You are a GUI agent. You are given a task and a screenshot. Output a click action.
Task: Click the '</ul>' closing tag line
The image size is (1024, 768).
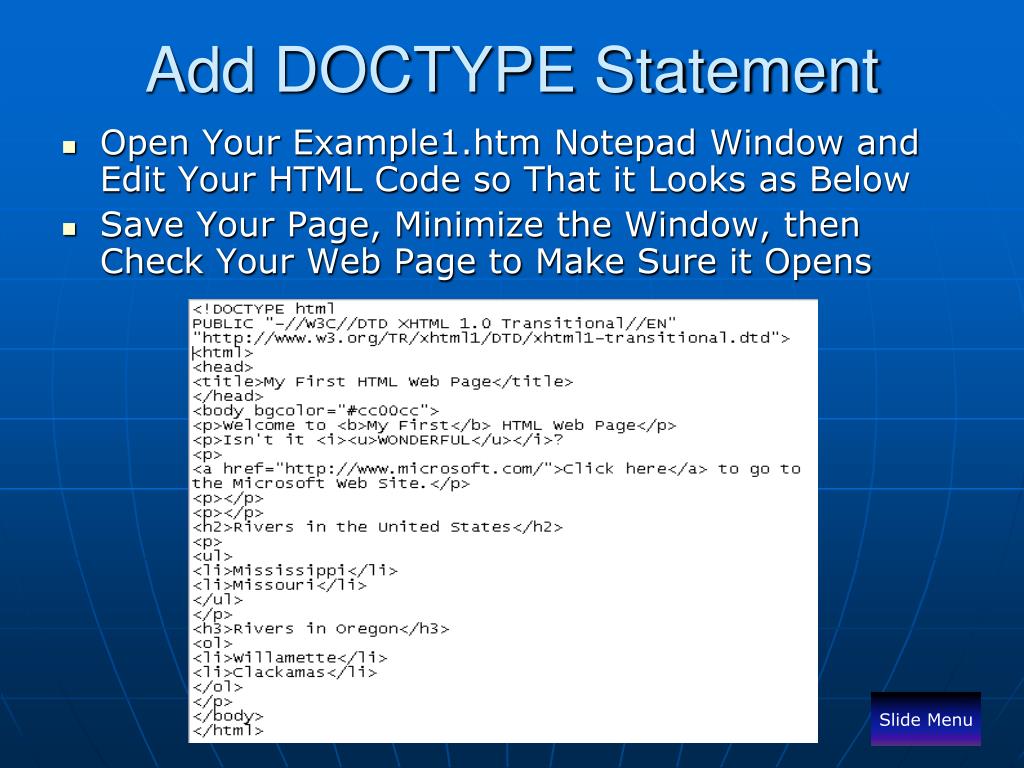pyautogui.click(x=217, y=599)
